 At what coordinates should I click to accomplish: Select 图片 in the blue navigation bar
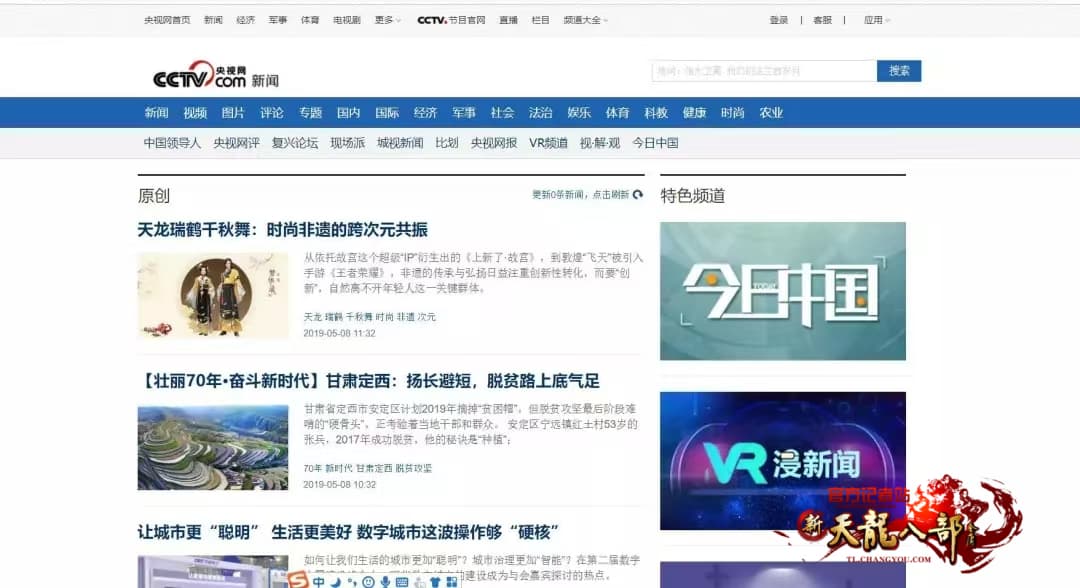tap(233, 112)
